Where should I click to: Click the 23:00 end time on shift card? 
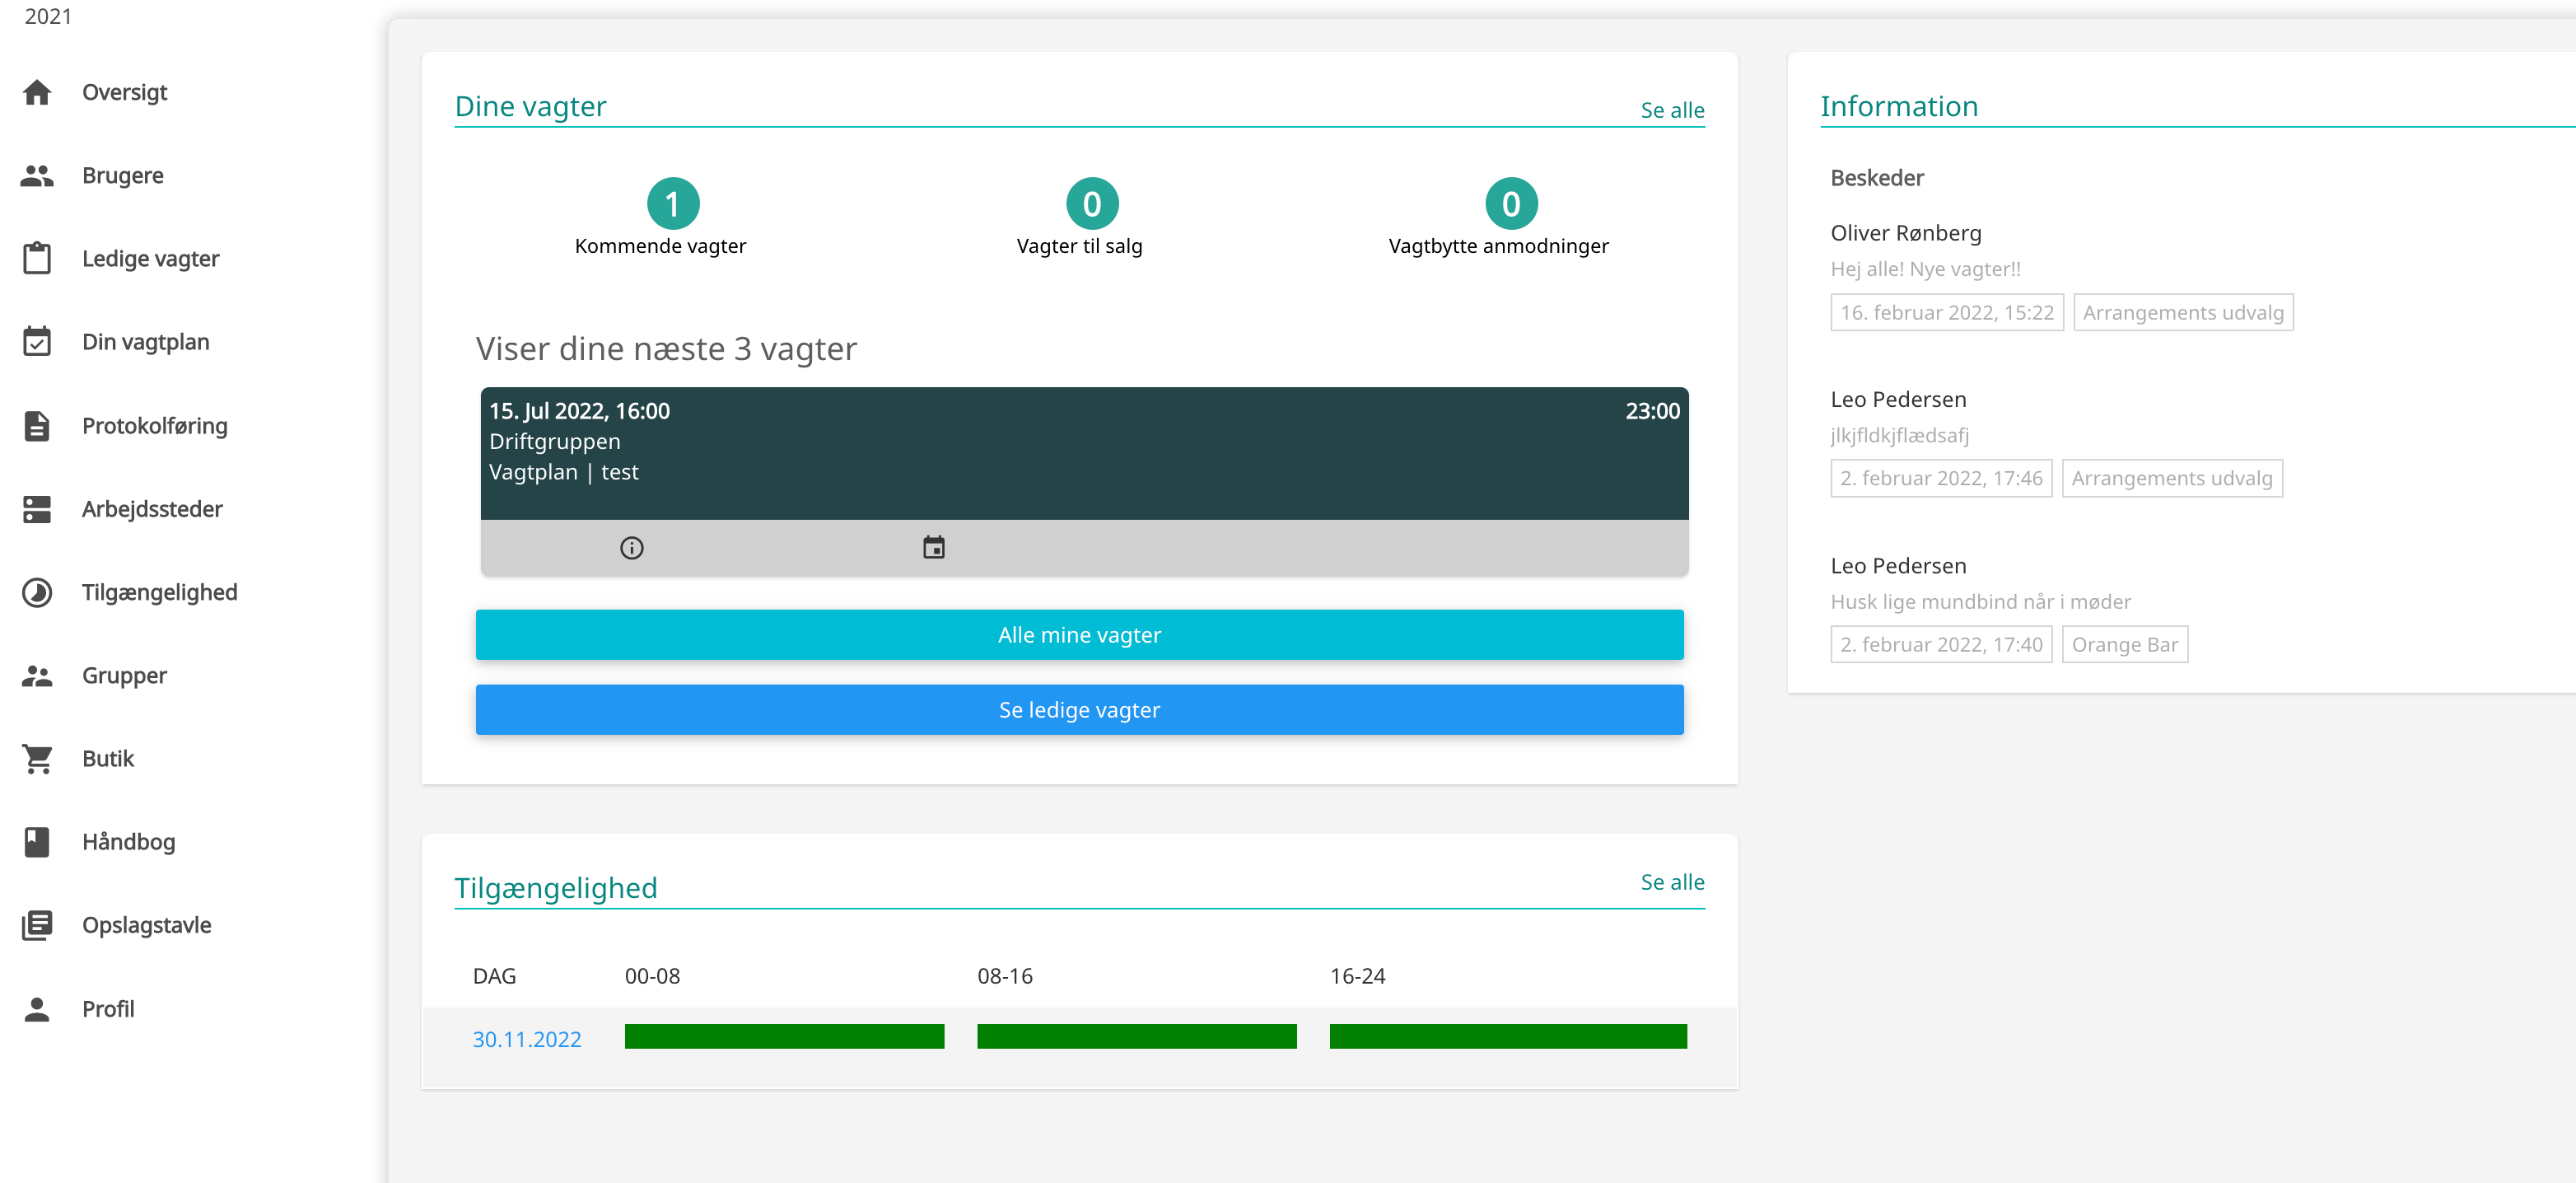tap(1652, 411)
